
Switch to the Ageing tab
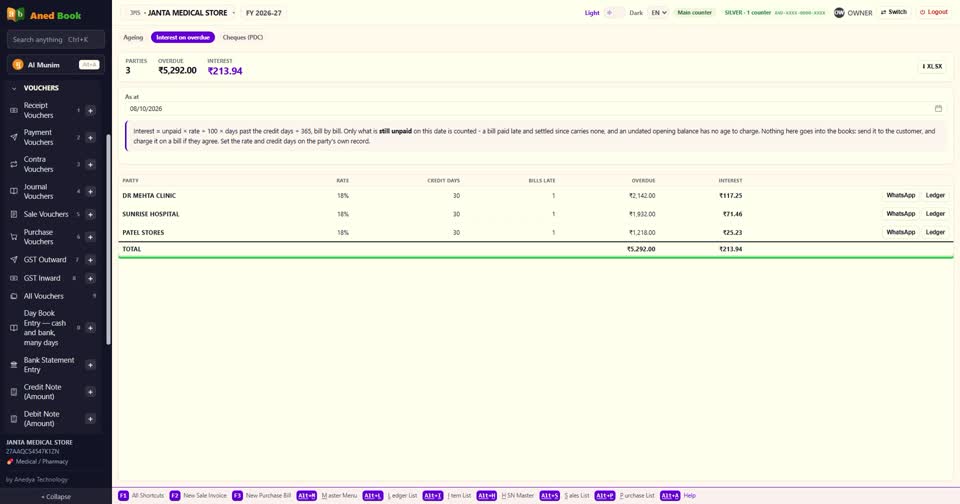(x=133, y=37)
